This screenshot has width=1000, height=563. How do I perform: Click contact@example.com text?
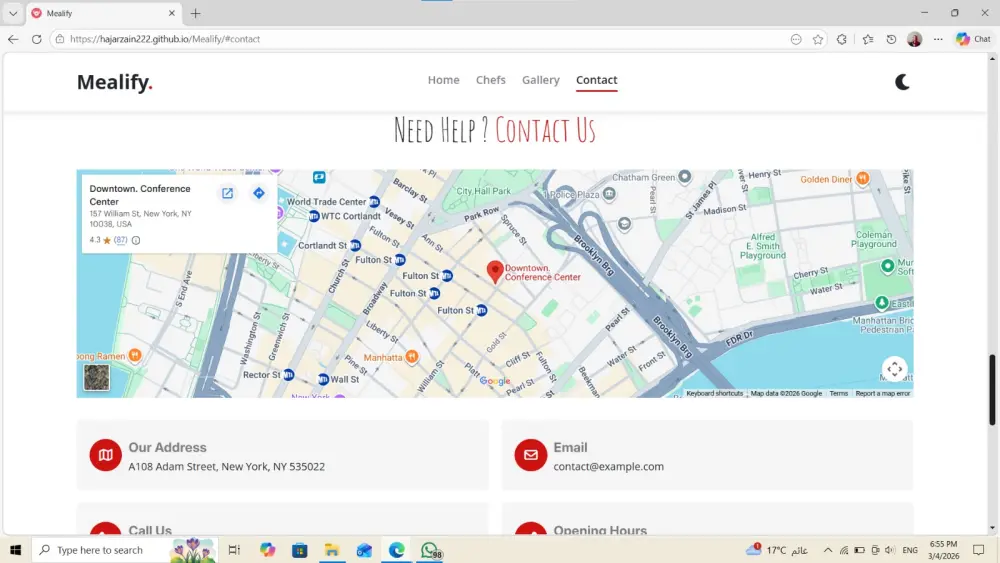click(x=608, y=466)
